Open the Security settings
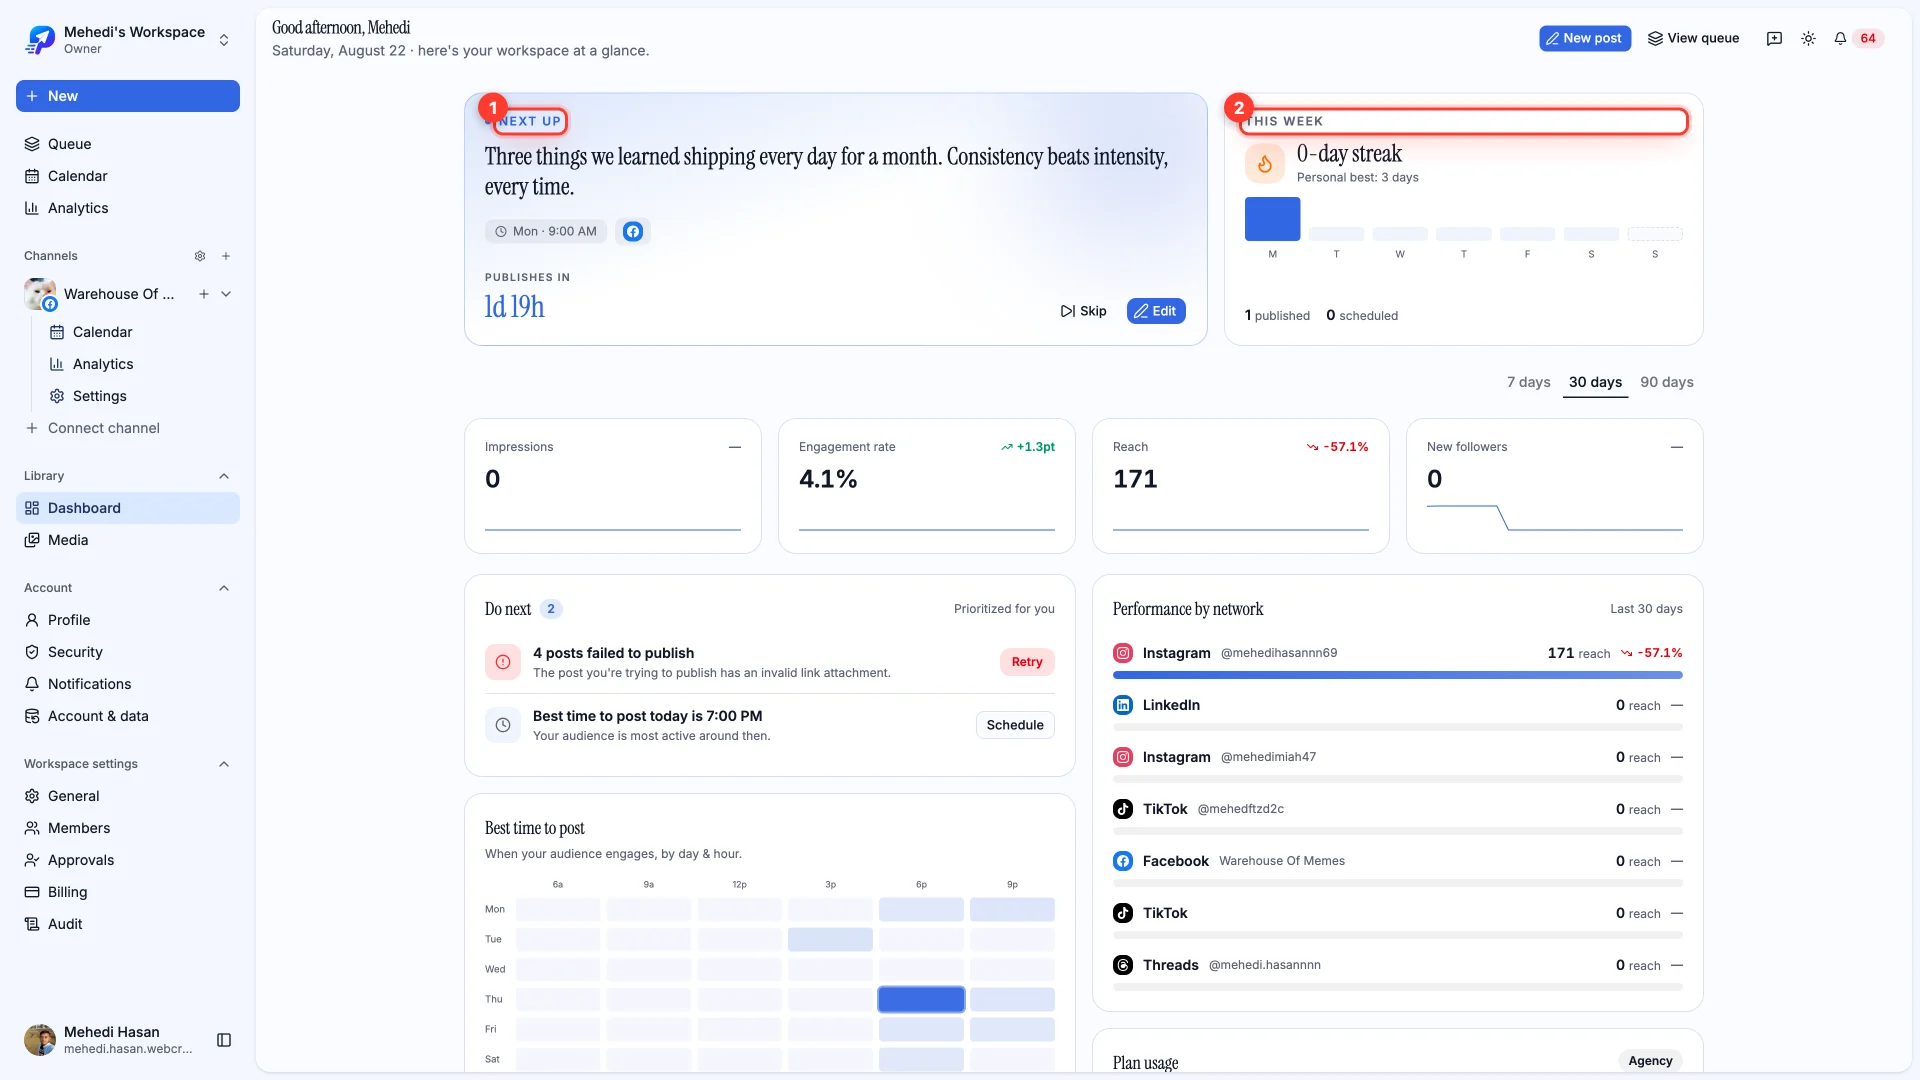Screen dimensions: 1920x1080 tap(128, 652)
